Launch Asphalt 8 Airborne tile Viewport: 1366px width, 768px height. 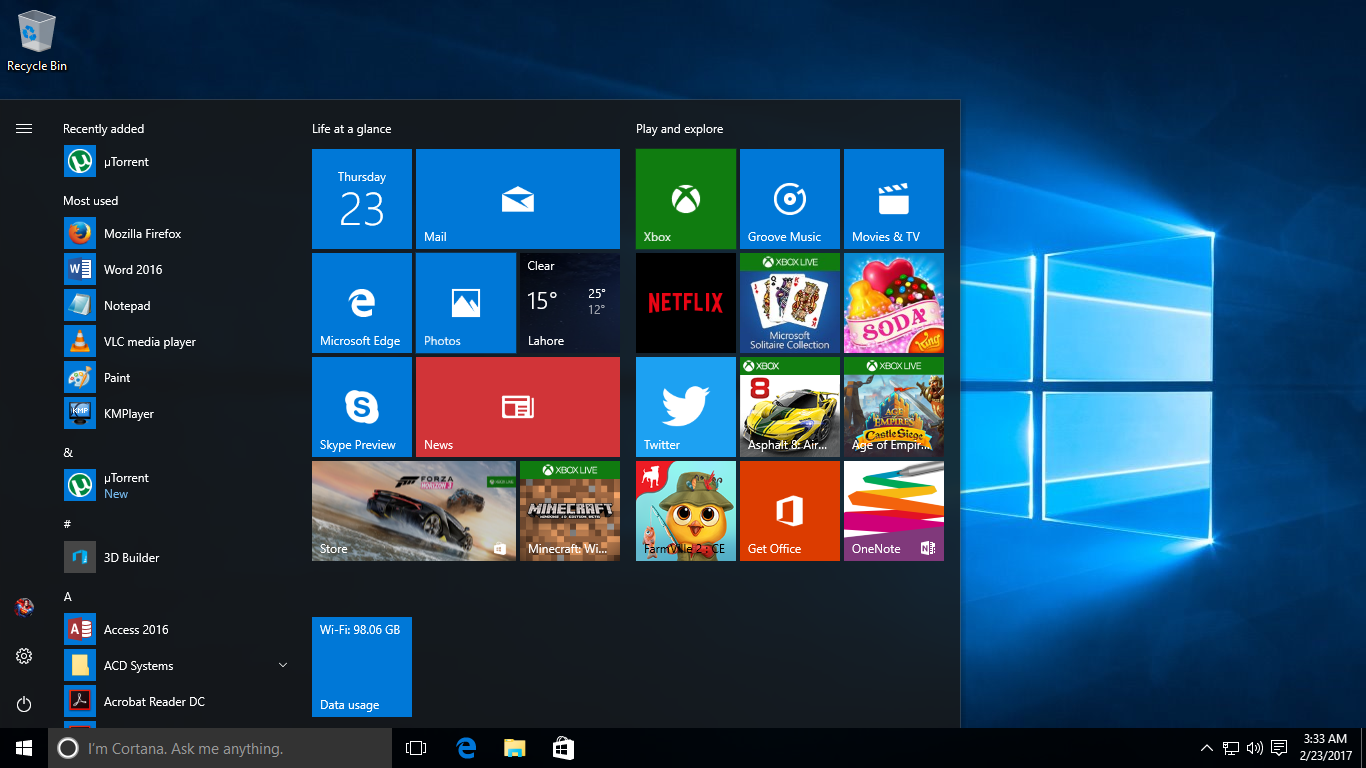790,407
